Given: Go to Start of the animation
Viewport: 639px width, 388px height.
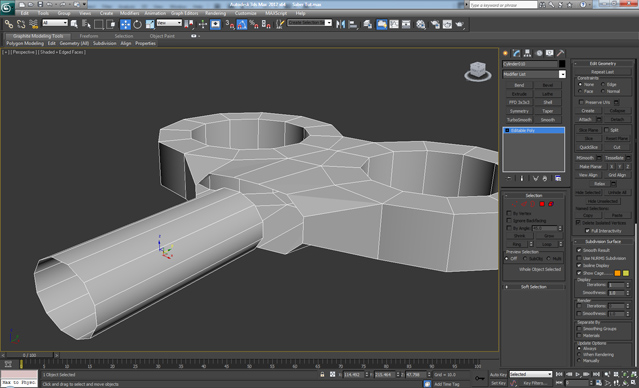Looking at the screenshot, I should tap(560, 374).
